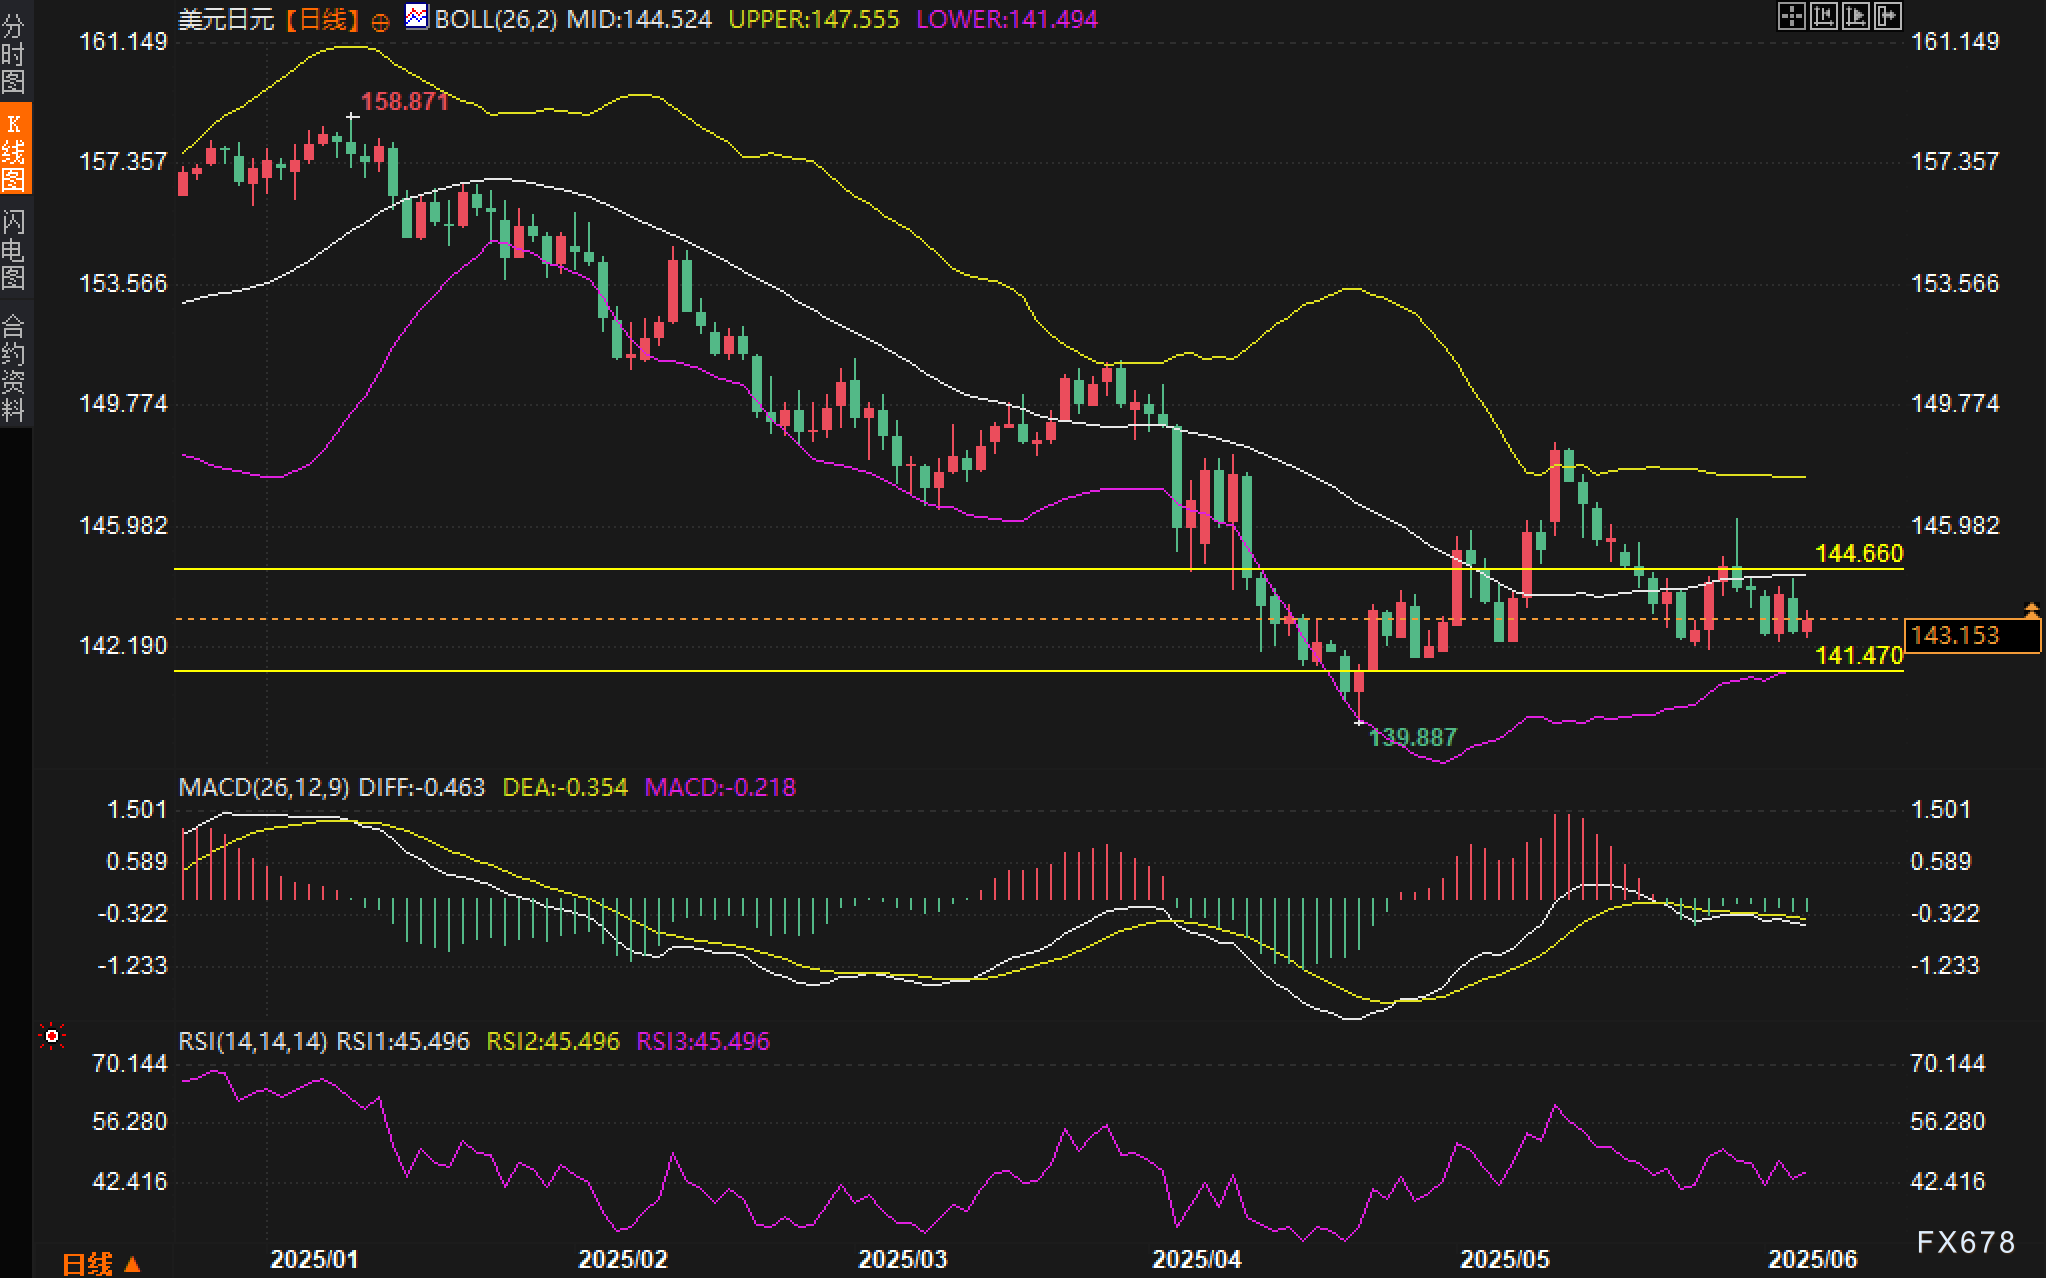Click the second chart axis icon top right

(1823, 16)
